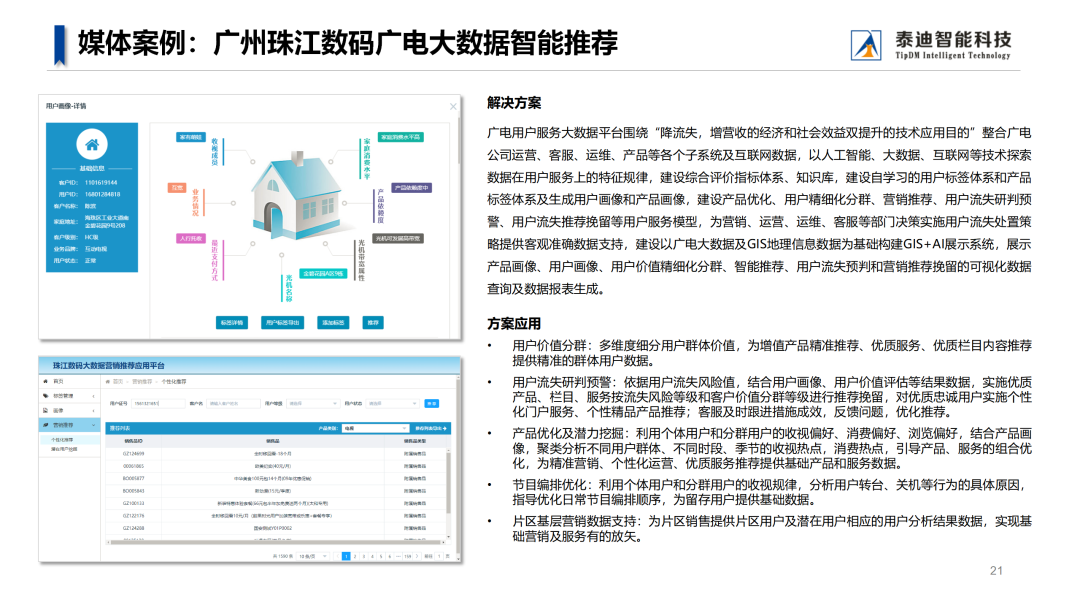The height and width of the screenshot is (608, 1080).
Task: Click the 添加标签 button
Action: pos(333,322)
